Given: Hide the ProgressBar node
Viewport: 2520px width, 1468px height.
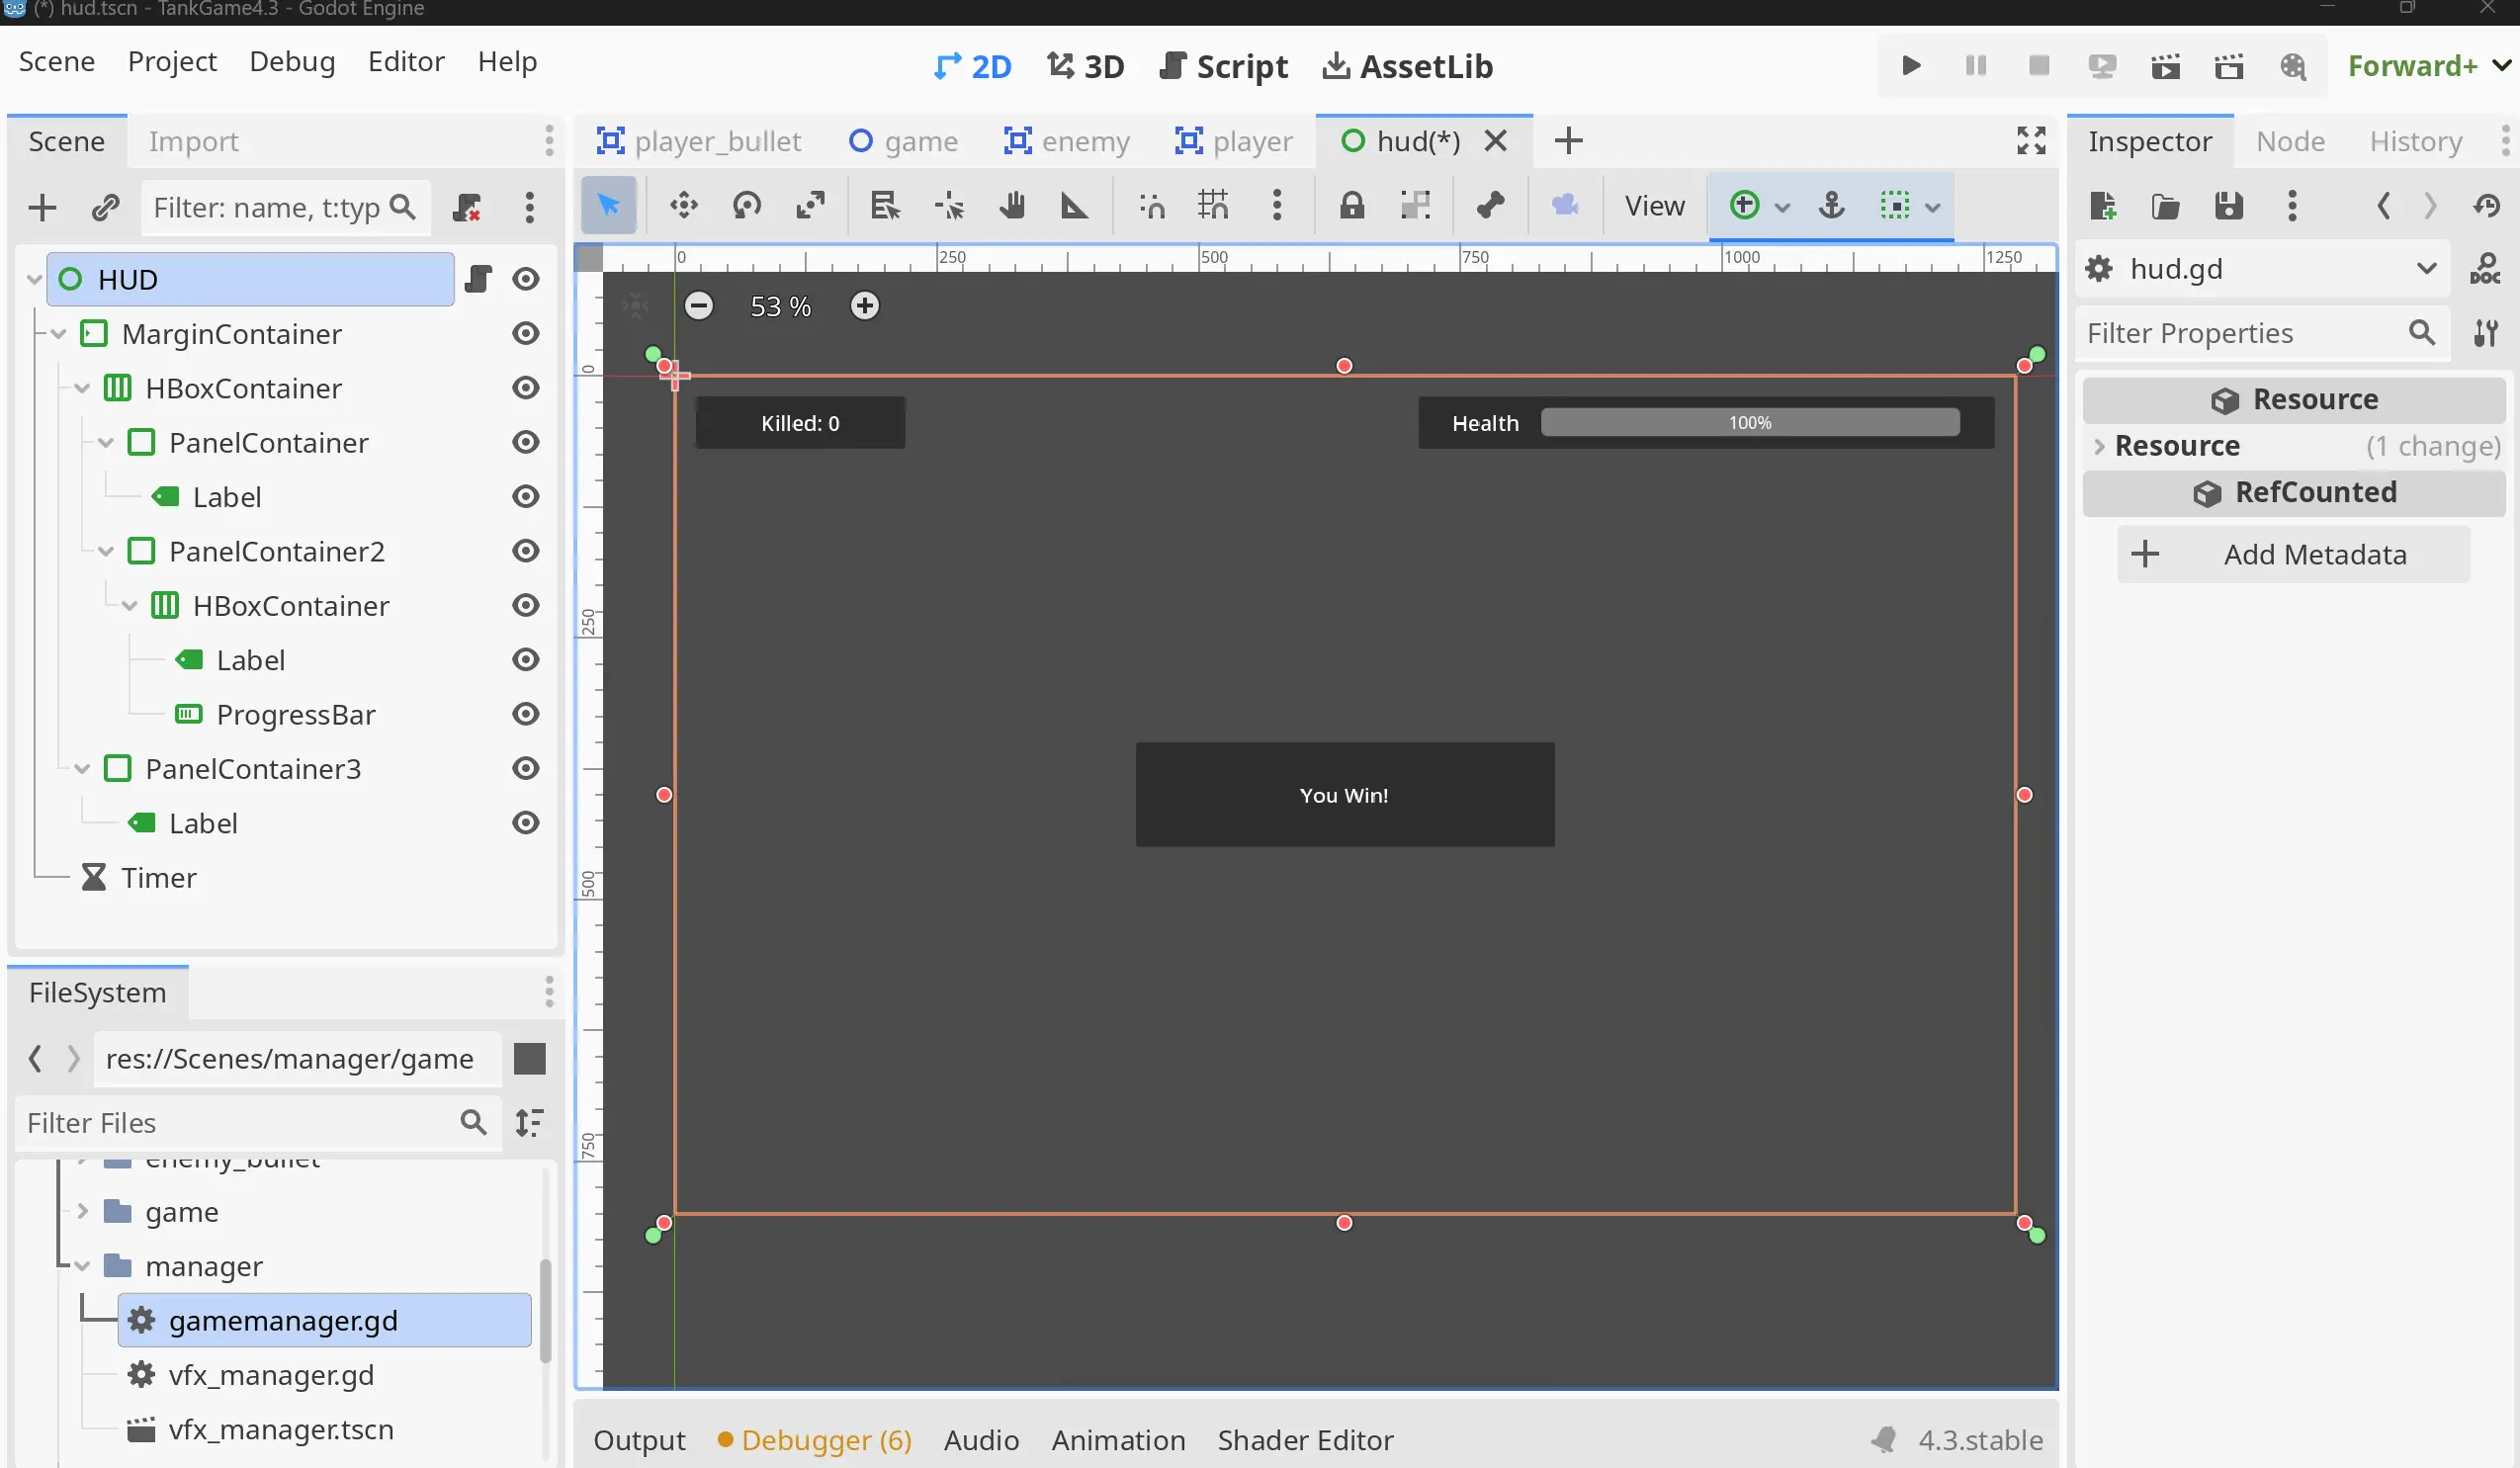Looking at the screenshot, I should pos(526,714).
